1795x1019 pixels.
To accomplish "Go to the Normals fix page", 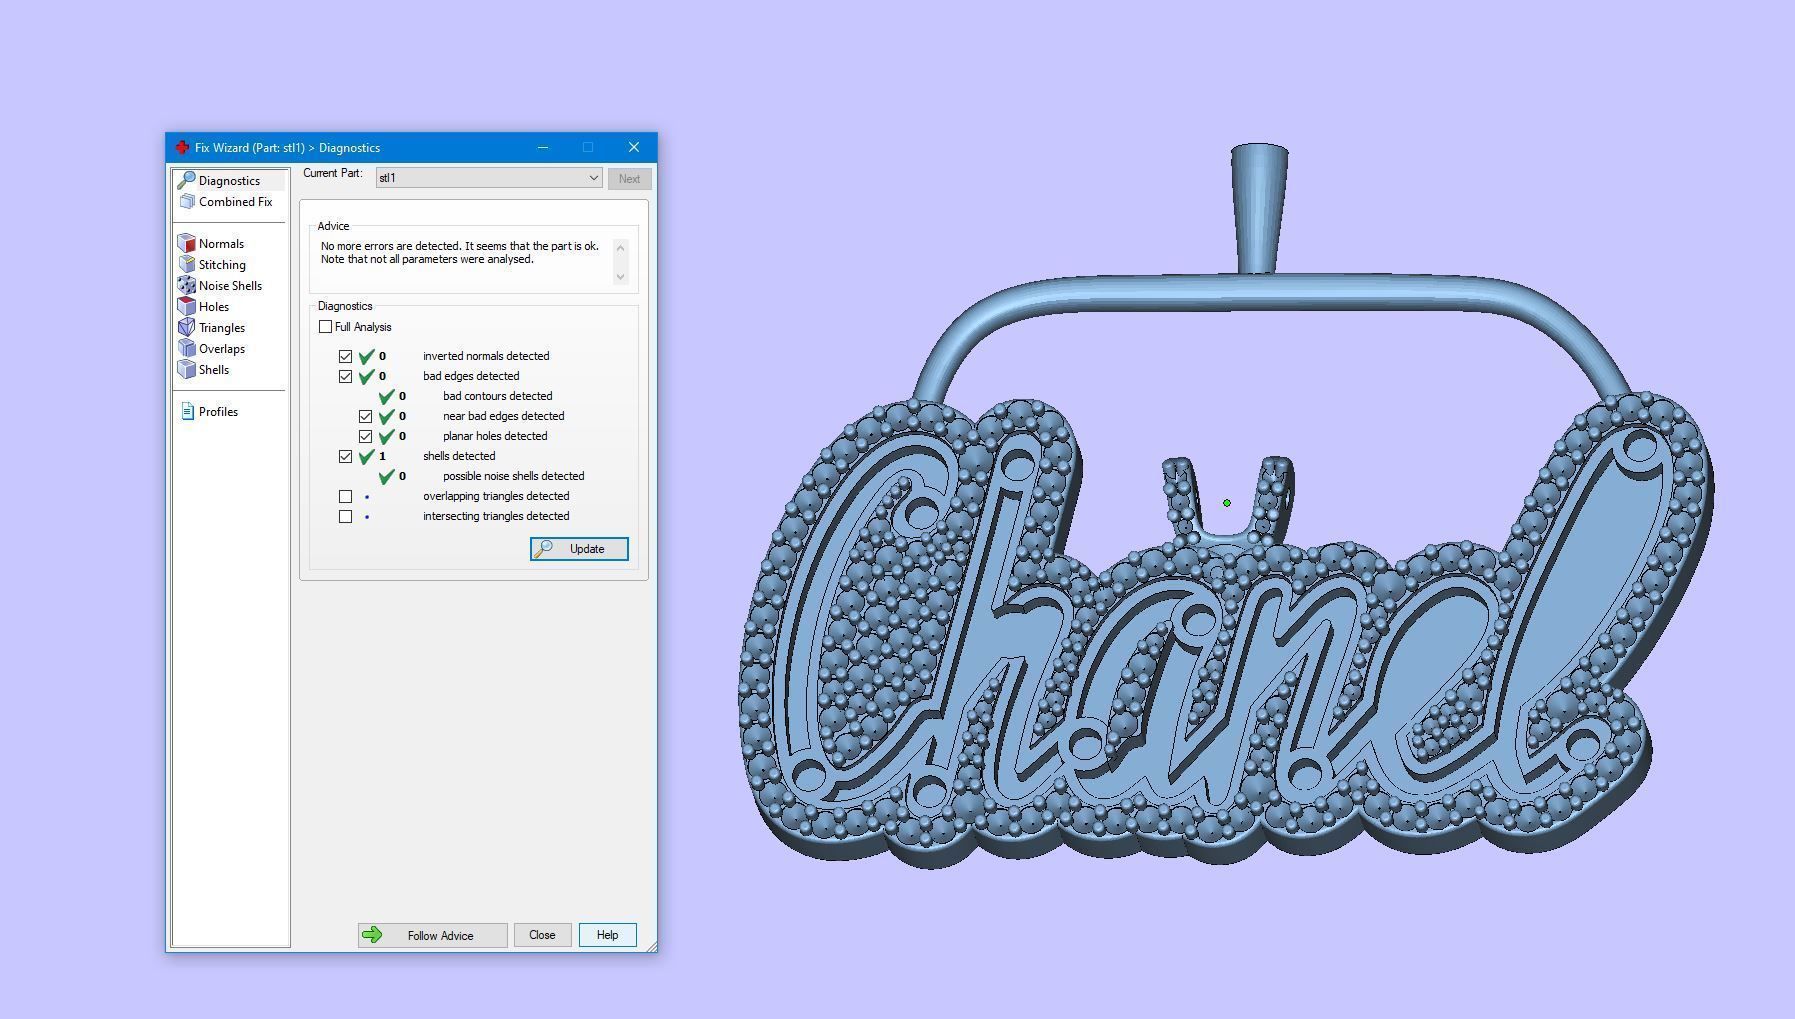I will (x=221, y=244).
